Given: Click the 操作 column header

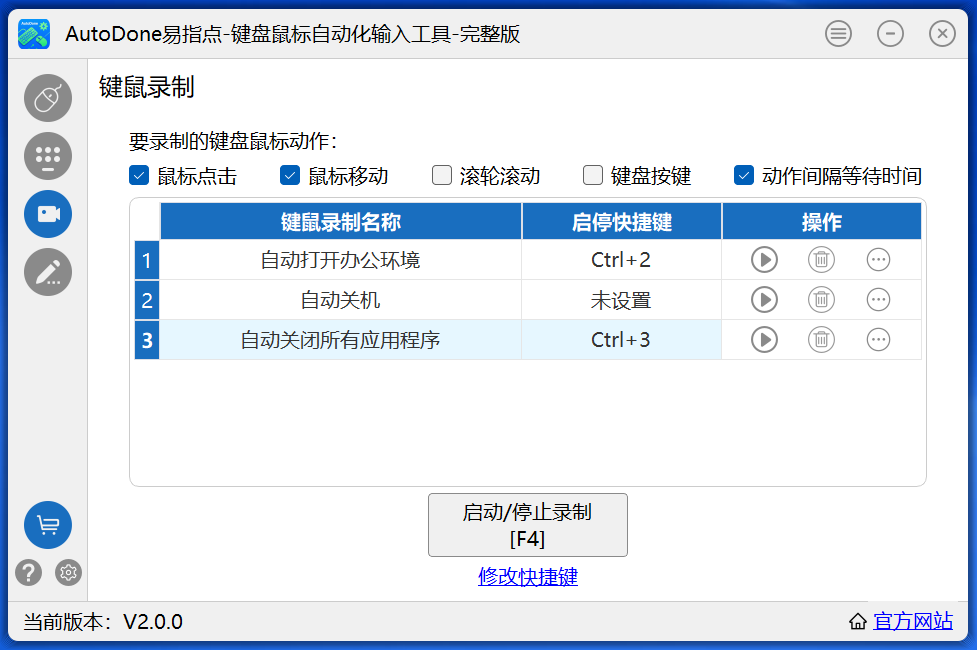Looking at the screenshot, I should [822, 221].
